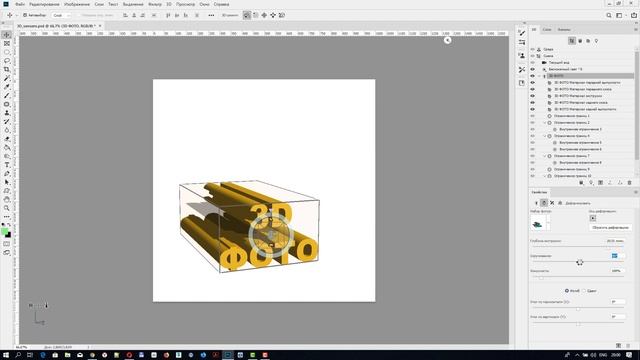Open the Edit Toolbar three-dots button
This screenshot has height=360, width=640.
click(x=7, y=217)
